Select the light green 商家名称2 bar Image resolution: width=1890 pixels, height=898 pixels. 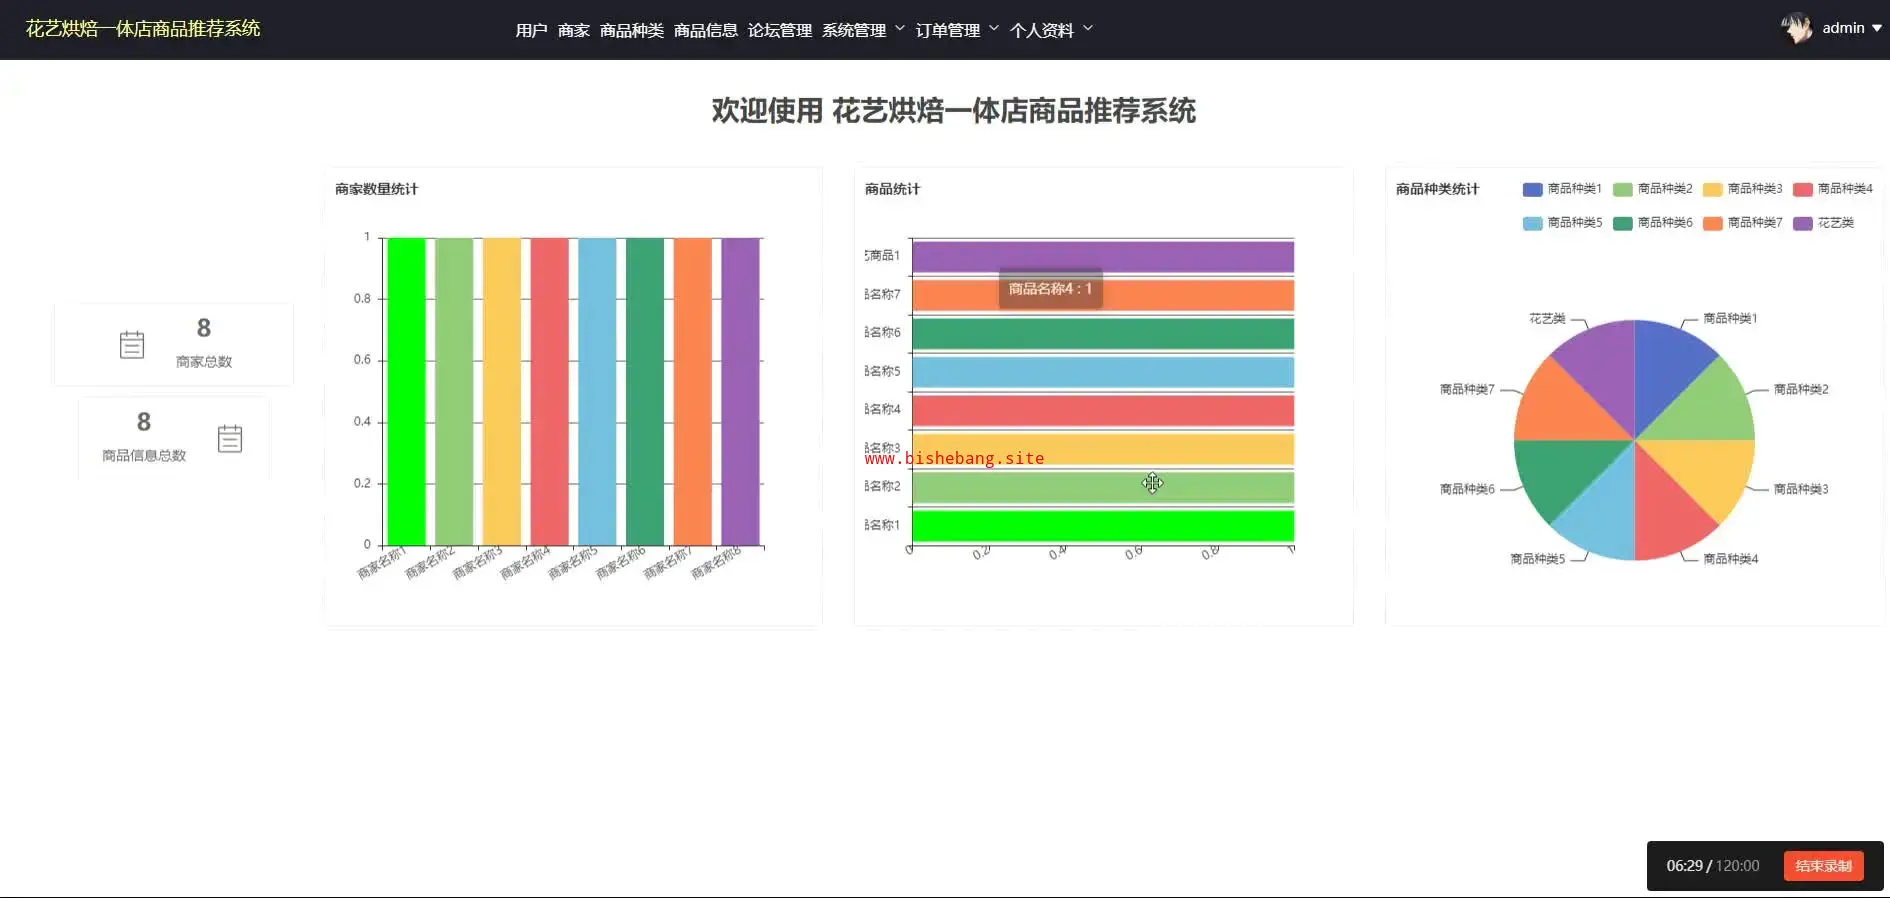[454, 391]
